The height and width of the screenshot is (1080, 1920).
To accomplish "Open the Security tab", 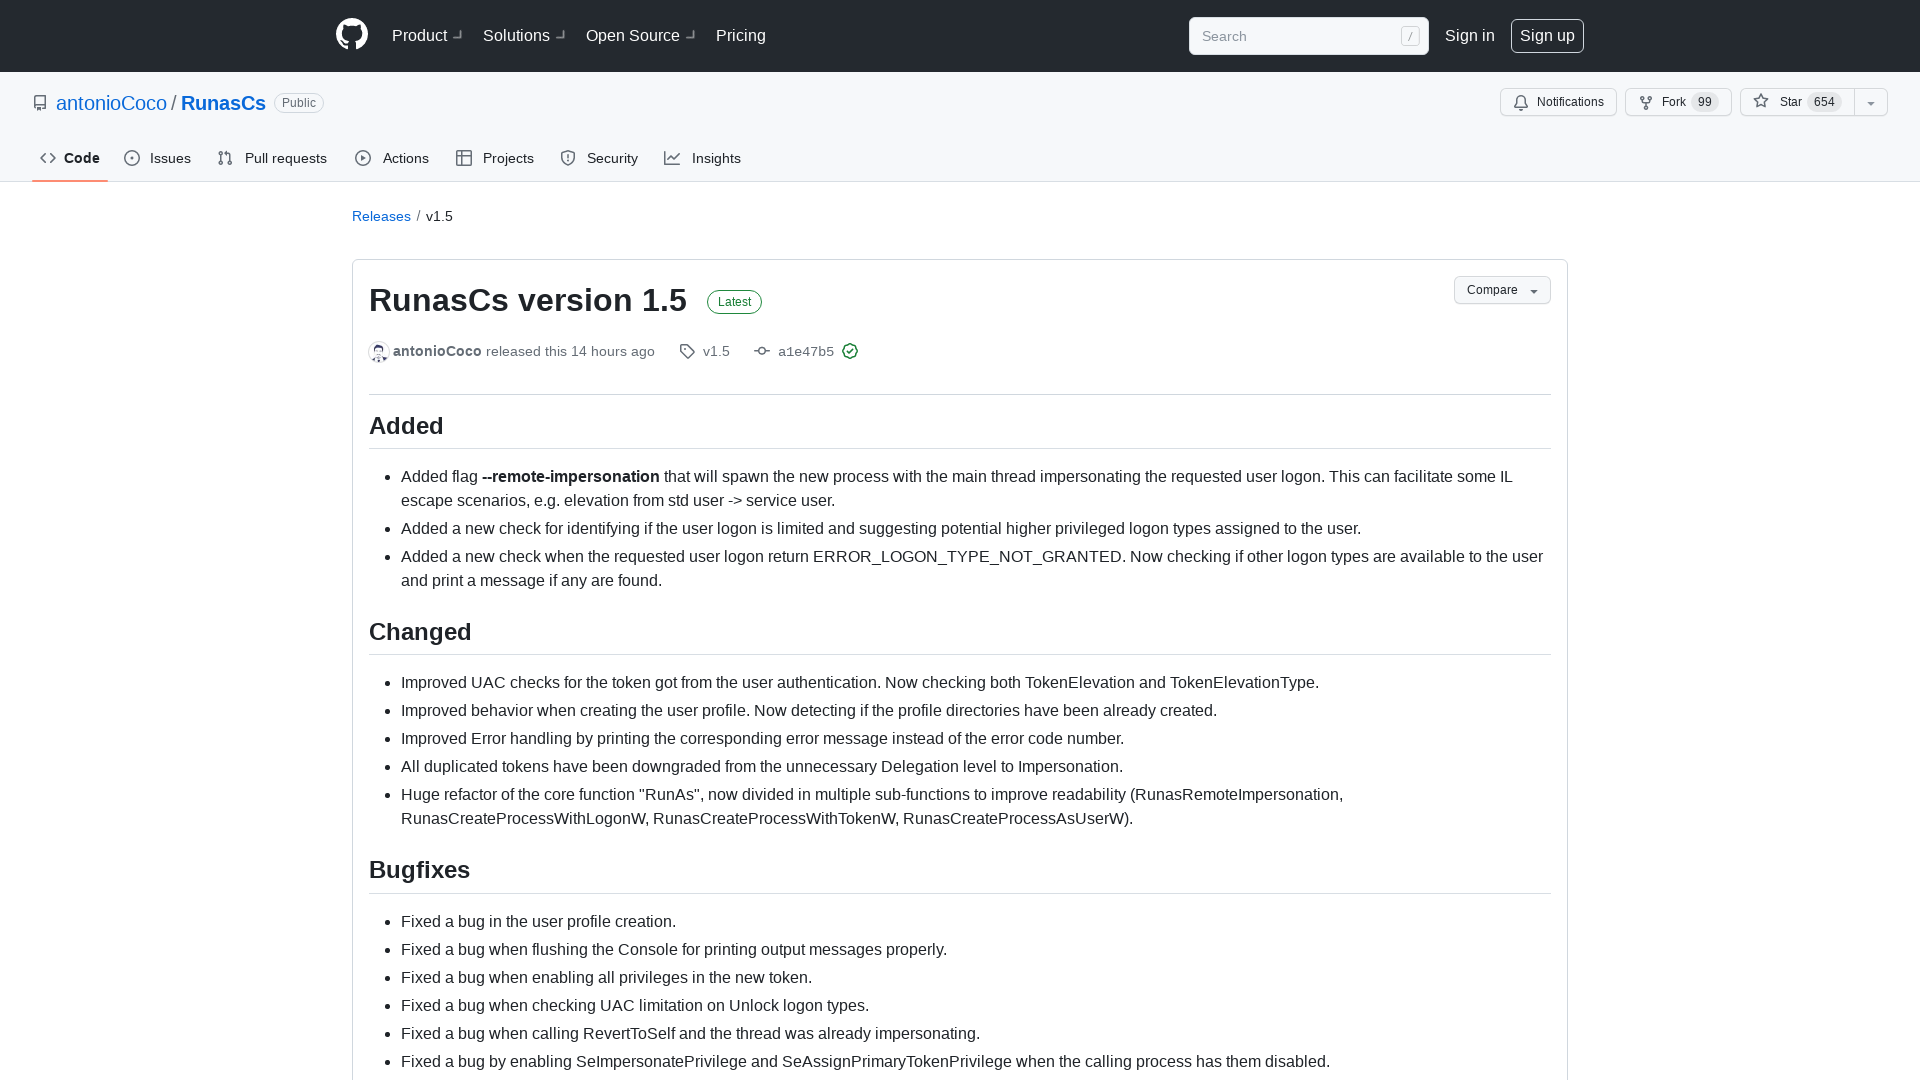I will click(x=599, y=158).
